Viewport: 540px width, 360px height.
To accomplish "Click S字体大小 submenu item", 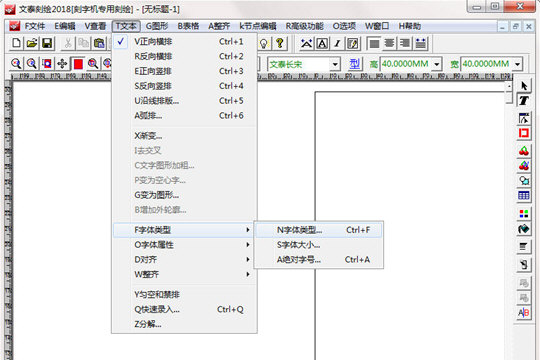I will pos(319,245).
